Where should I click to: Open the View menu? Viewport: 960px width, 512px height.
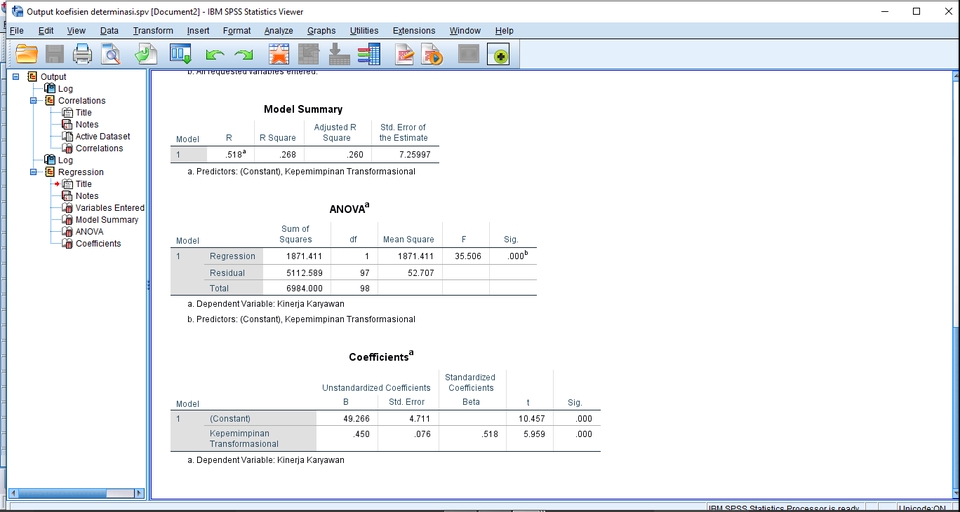coord(76,31)
